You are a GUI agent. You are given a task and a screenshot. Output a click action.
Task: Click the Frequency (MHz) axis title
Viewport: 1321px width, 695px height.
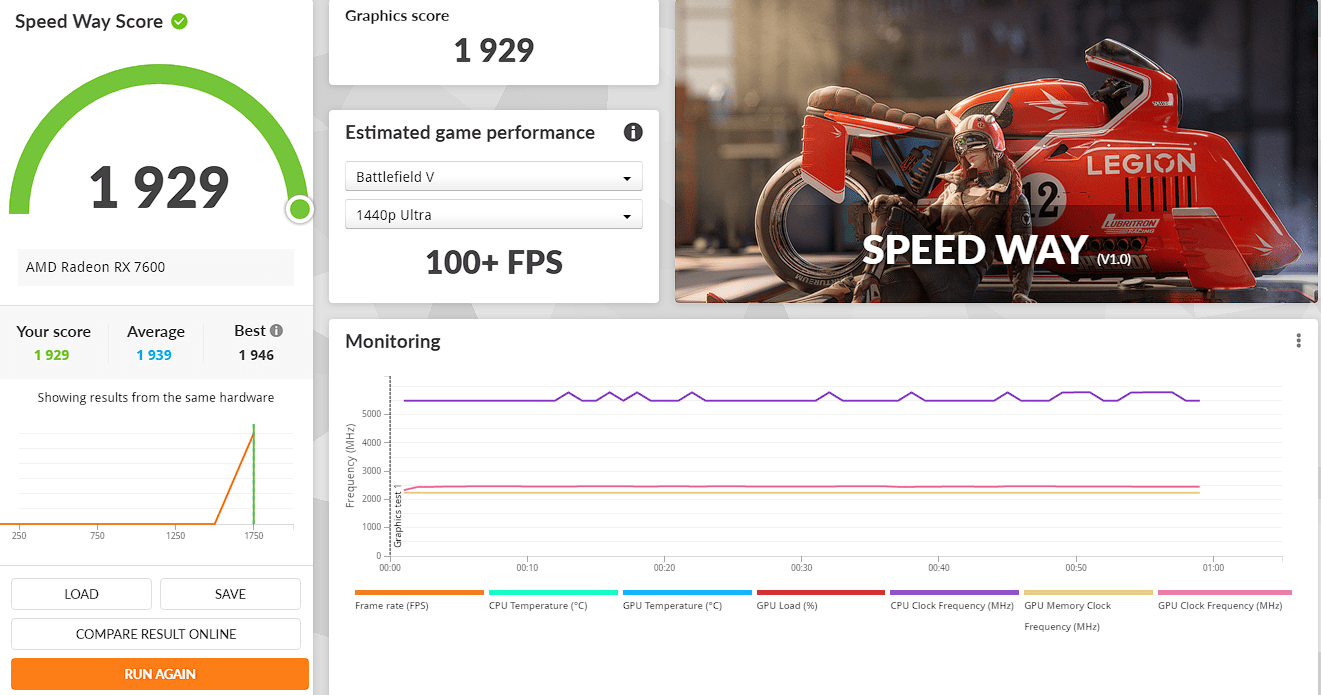[x=351, y=466]
